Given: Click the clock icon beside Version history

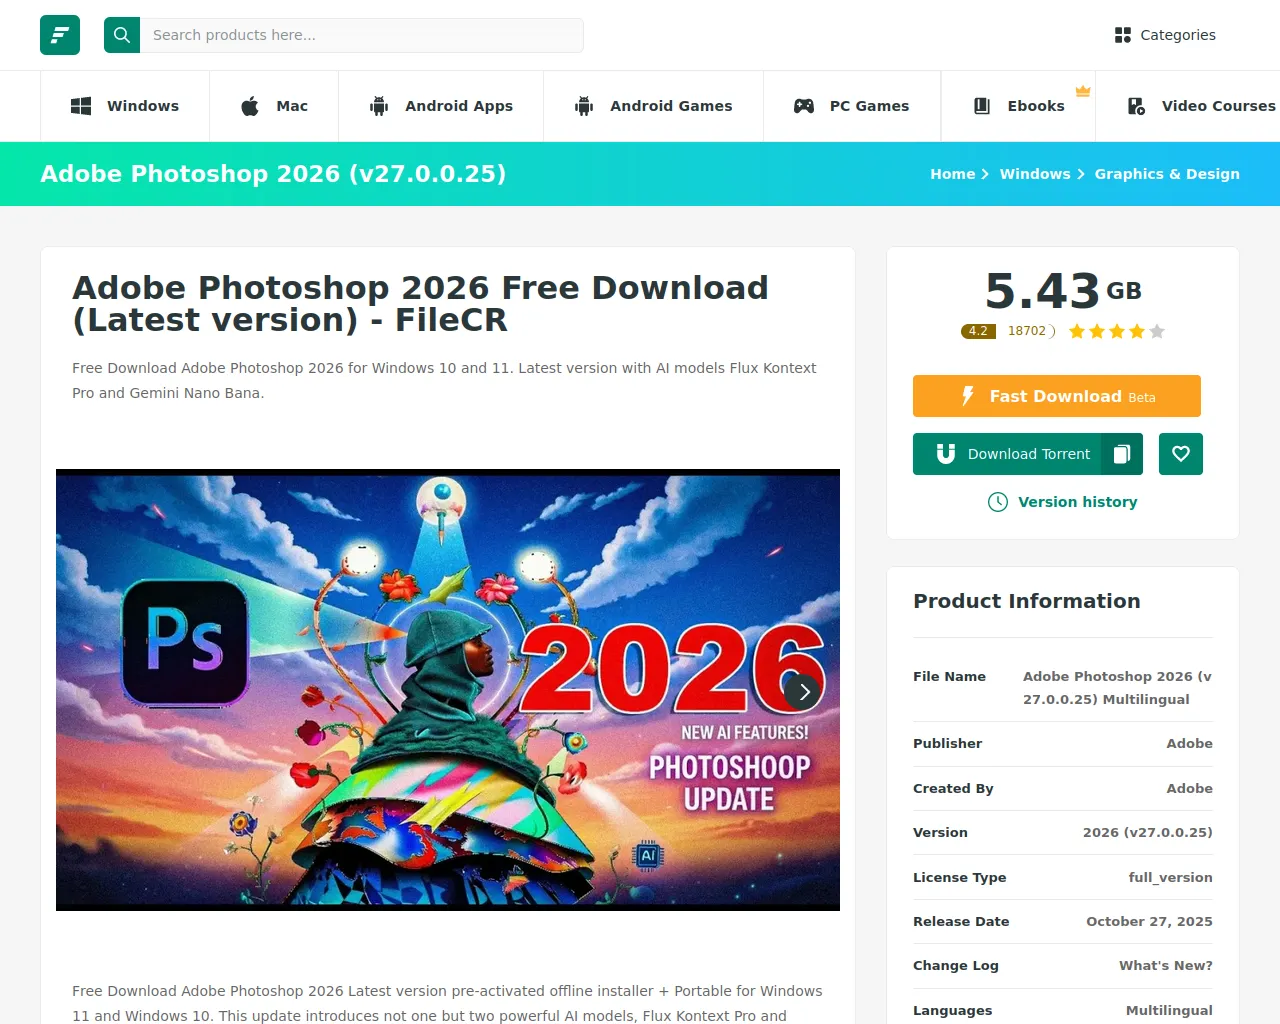Looking at the screenshot, I should coord(998,502).
